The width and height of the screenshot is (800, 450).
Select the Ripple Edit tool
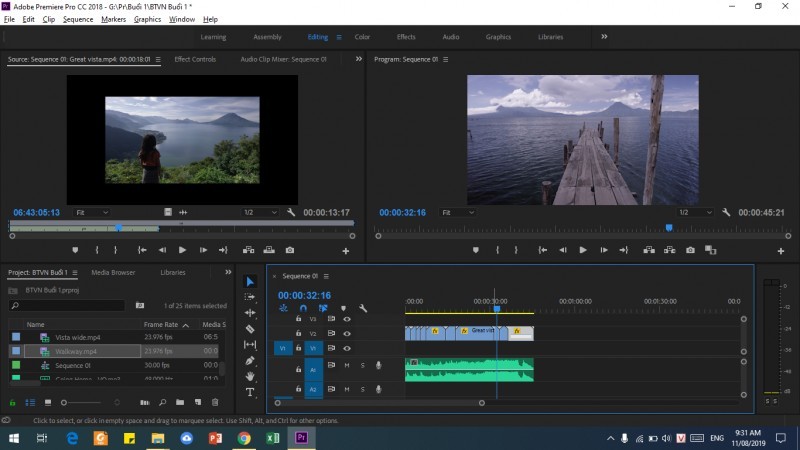(250, 313)
